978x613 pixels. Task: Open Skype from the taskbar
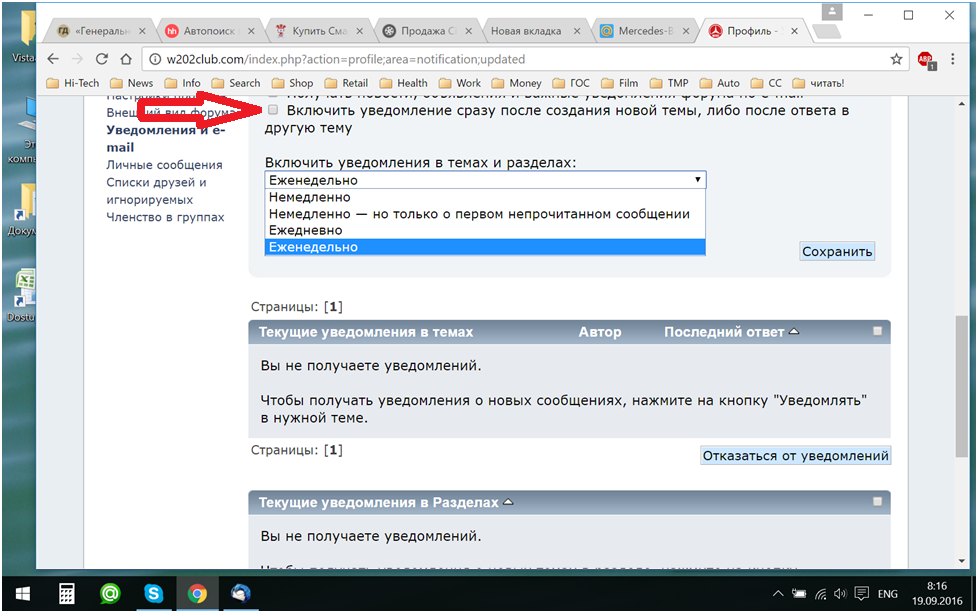tap(153, 594)
